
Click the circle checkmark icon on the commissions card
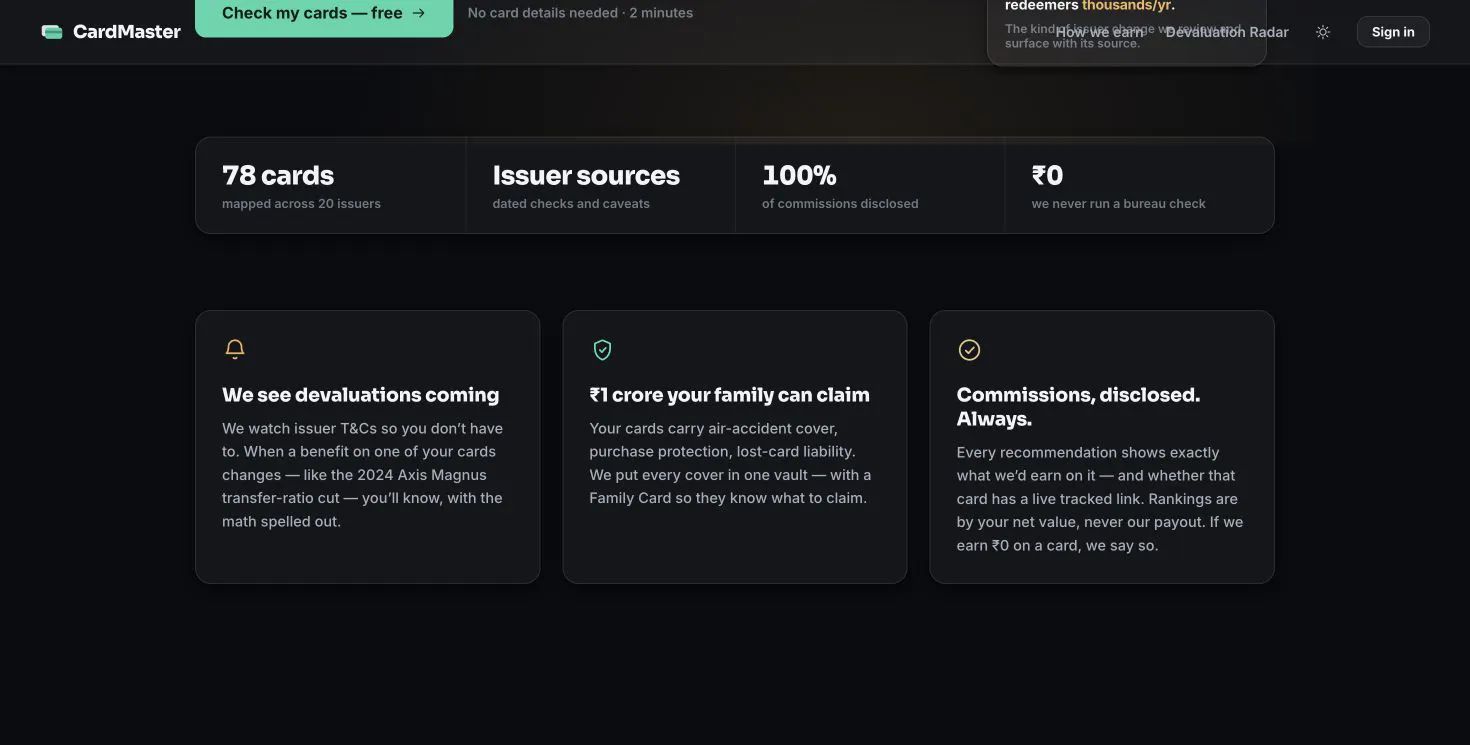pyautogui.click(x=969, y=349)
